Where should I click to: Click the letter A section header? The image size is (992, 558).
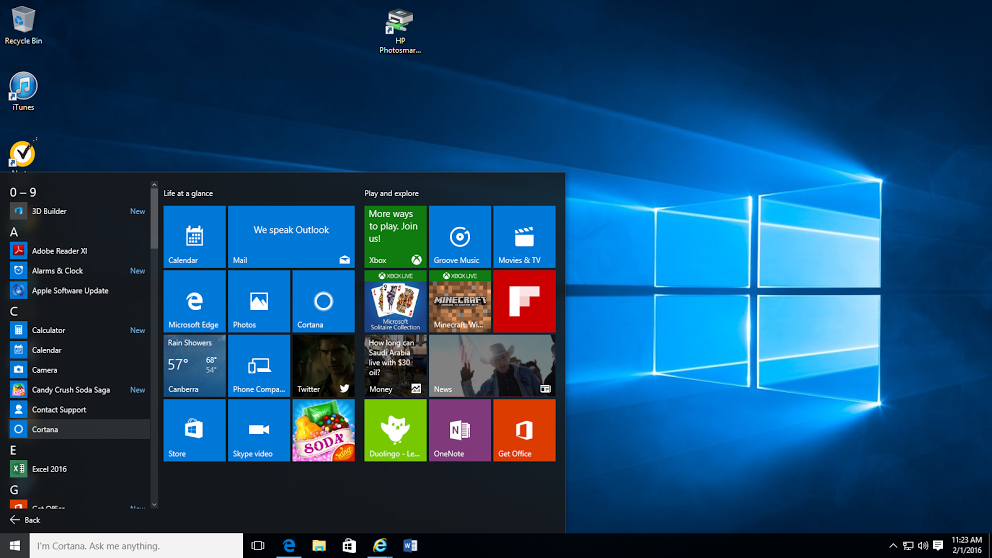click(14, 232)
